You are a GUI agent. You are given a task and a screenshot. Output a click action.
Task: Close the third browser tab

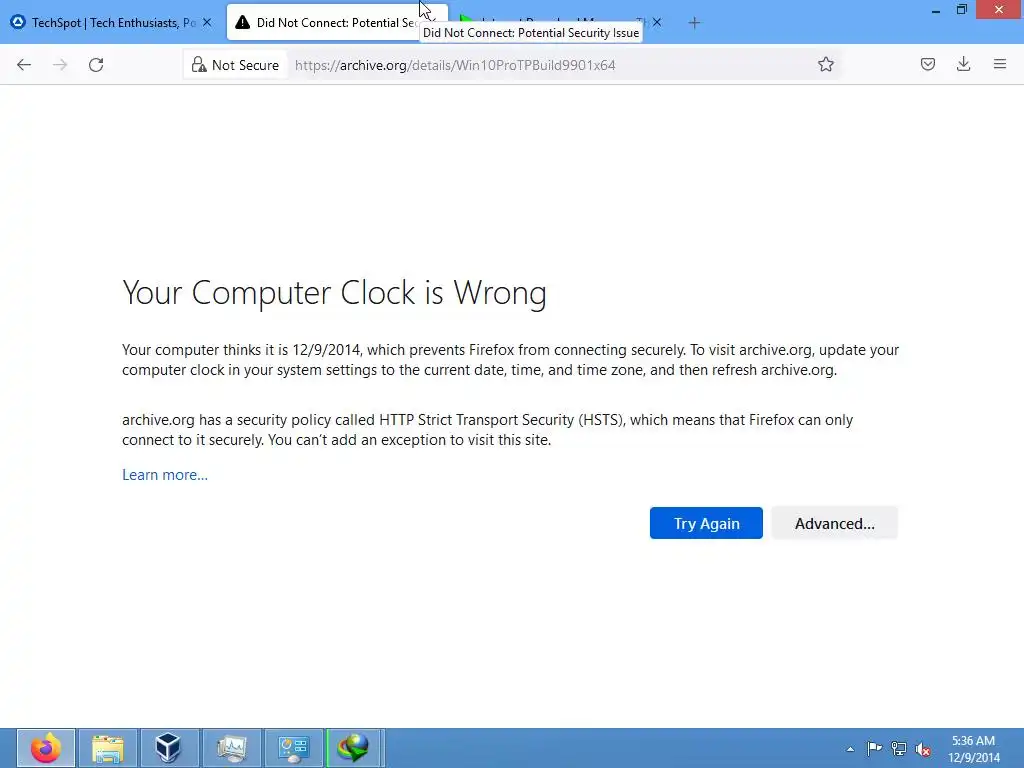[x=657, y=22]
